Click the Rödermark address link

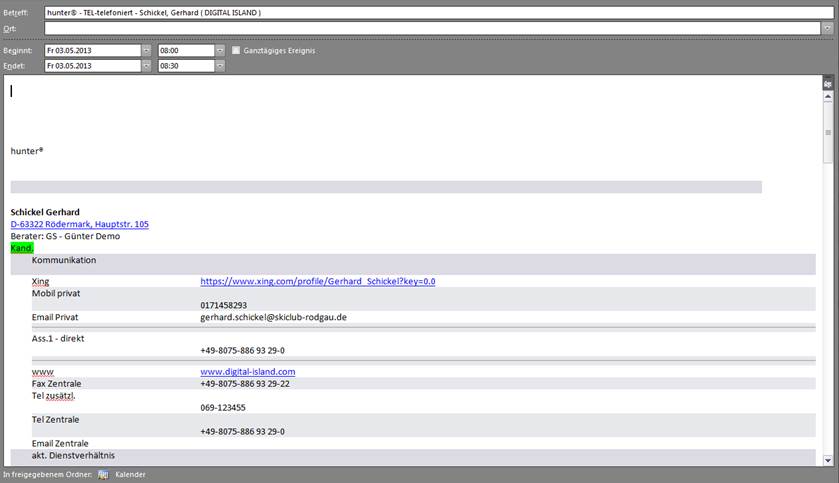click(x=80, y=224)
